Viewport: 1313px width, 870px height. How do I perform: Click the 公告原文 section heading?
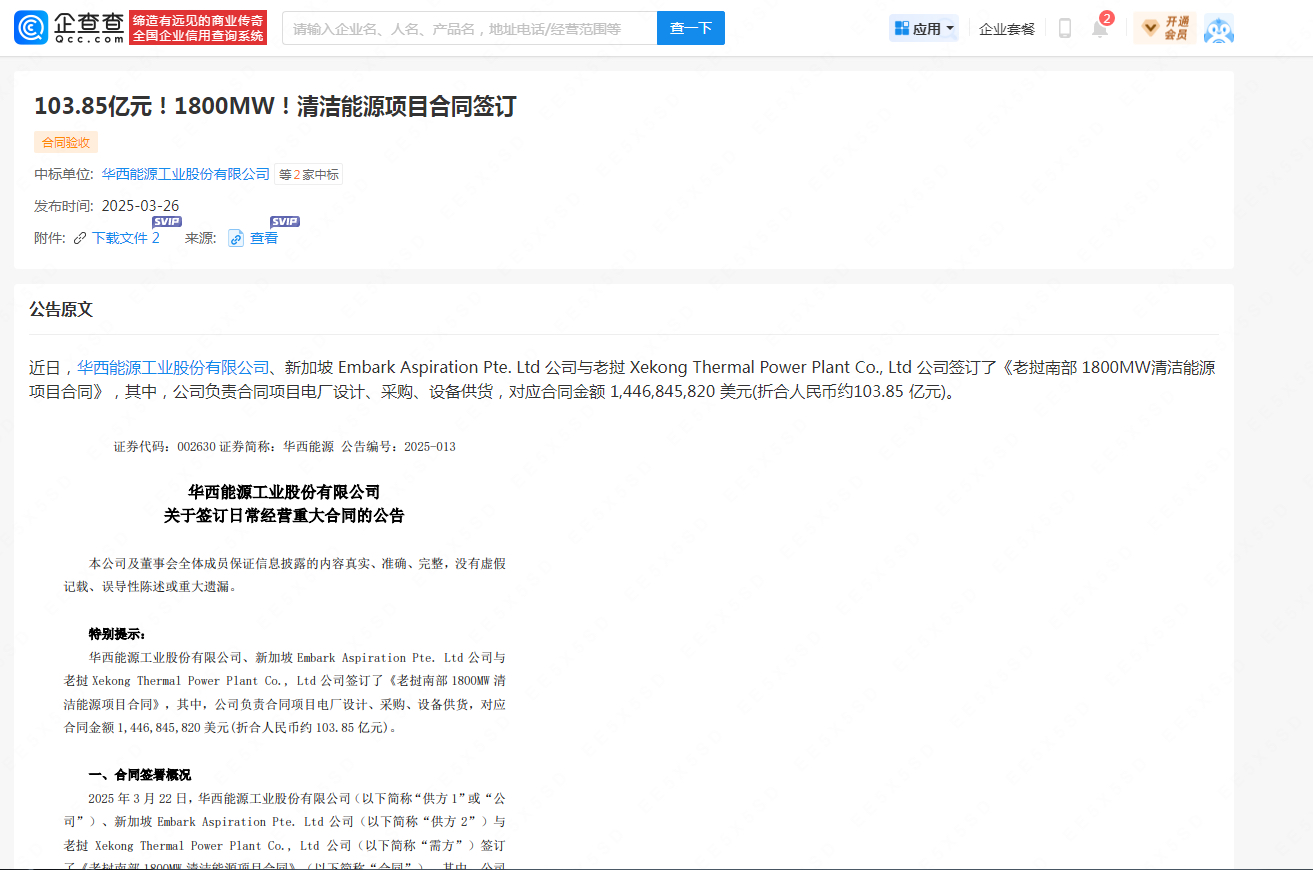point(61,309)
